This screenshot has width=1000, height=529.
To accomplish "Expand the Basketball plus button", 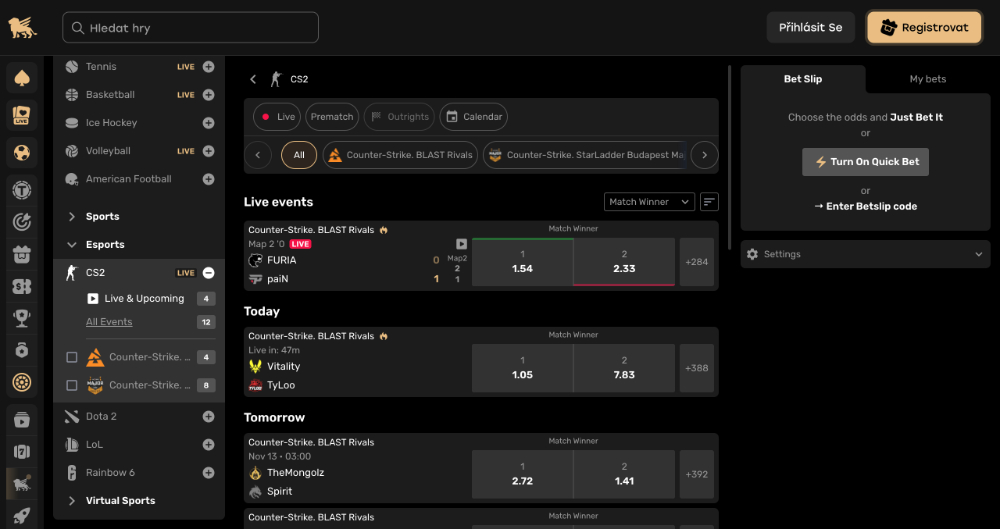I will 209,94.
